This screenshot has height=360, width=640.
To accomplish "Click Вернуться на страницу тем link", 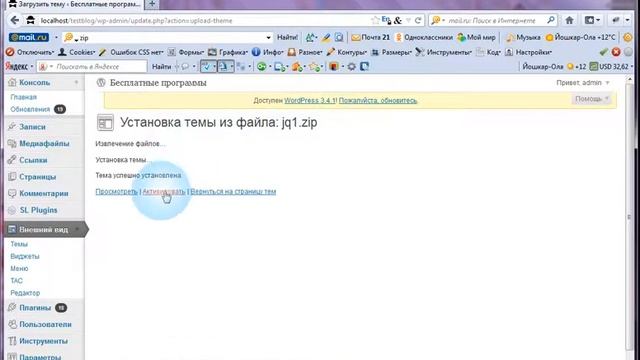I will coord(233,191).
